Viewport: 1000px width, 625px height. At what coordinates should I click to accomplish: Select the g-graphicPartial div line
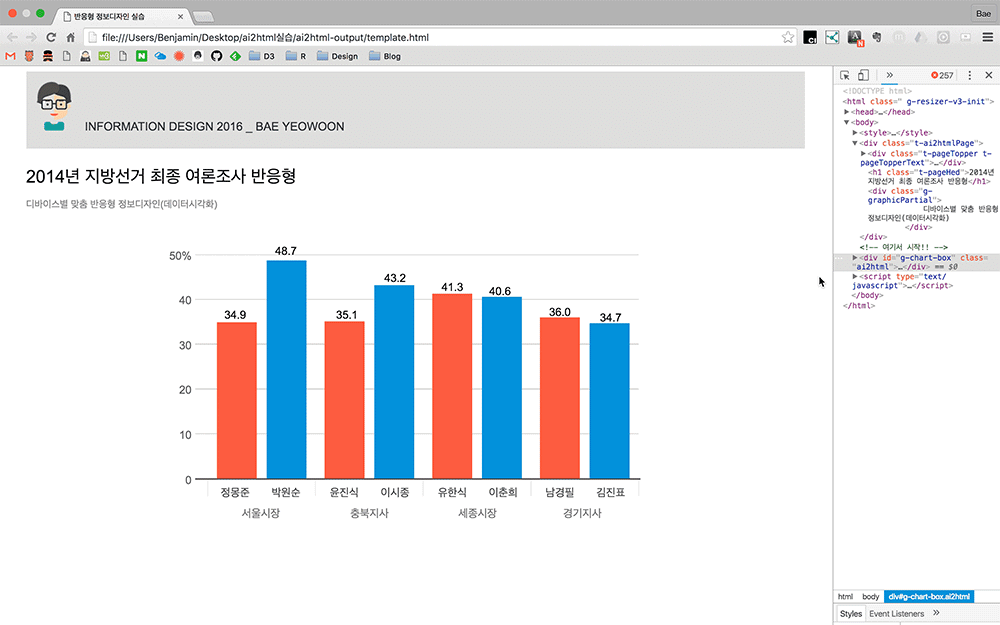coord(904,196)
